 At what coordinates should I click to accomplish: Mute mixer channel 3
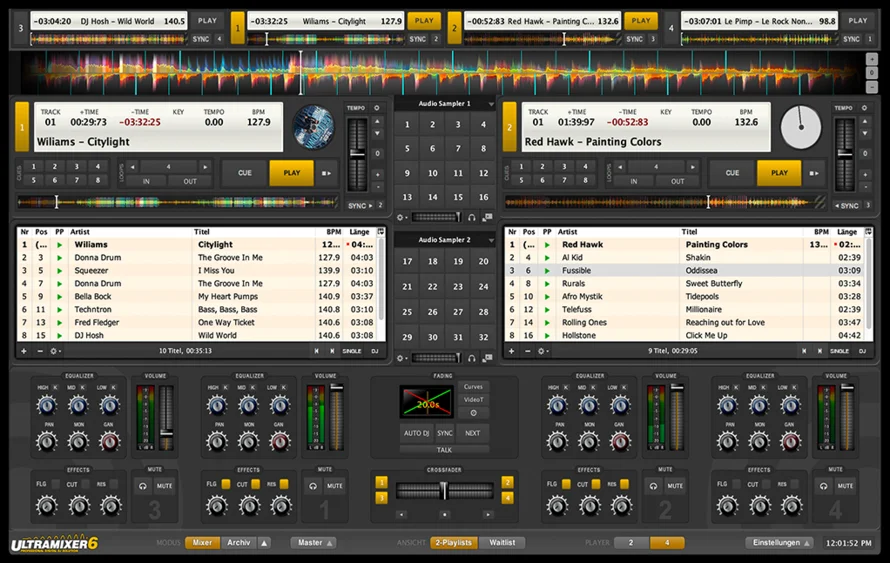click(165, 486)
